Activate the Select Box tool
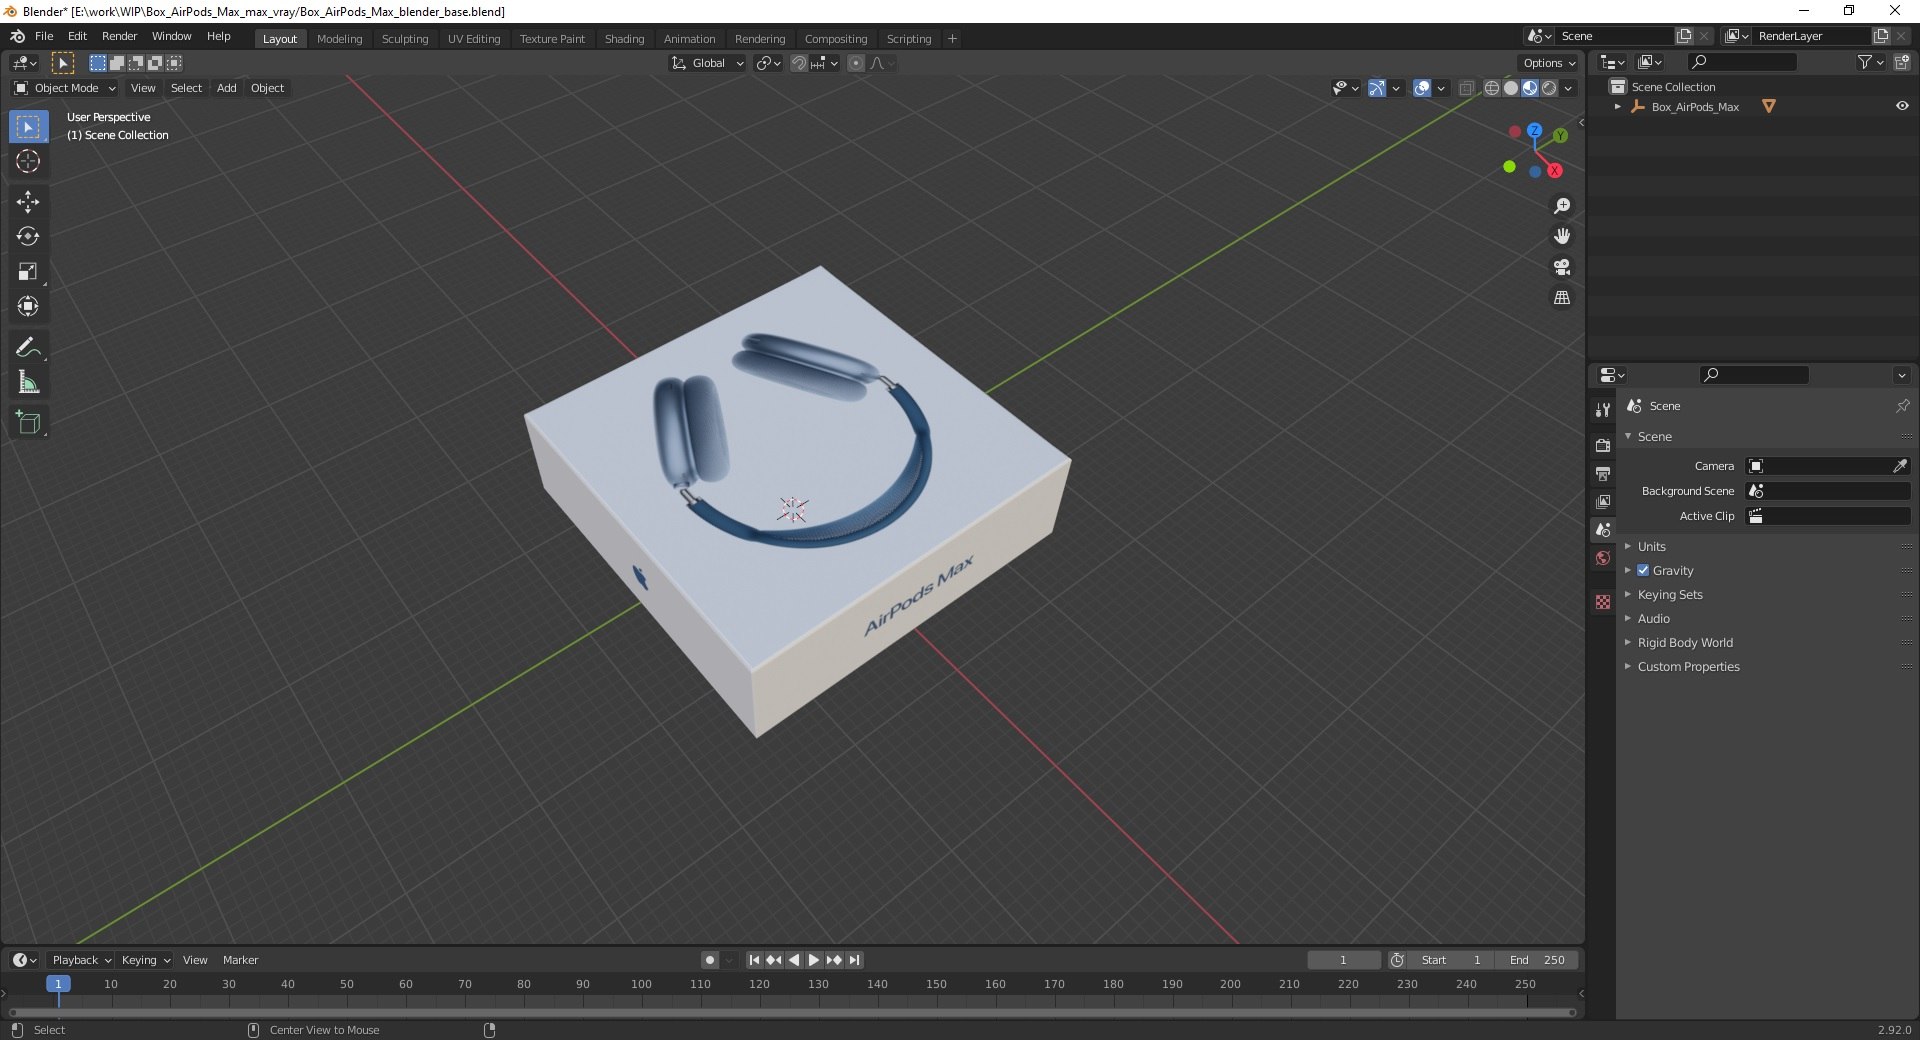The height and width of the screenshot is (1040, 1920). (28, 126)
